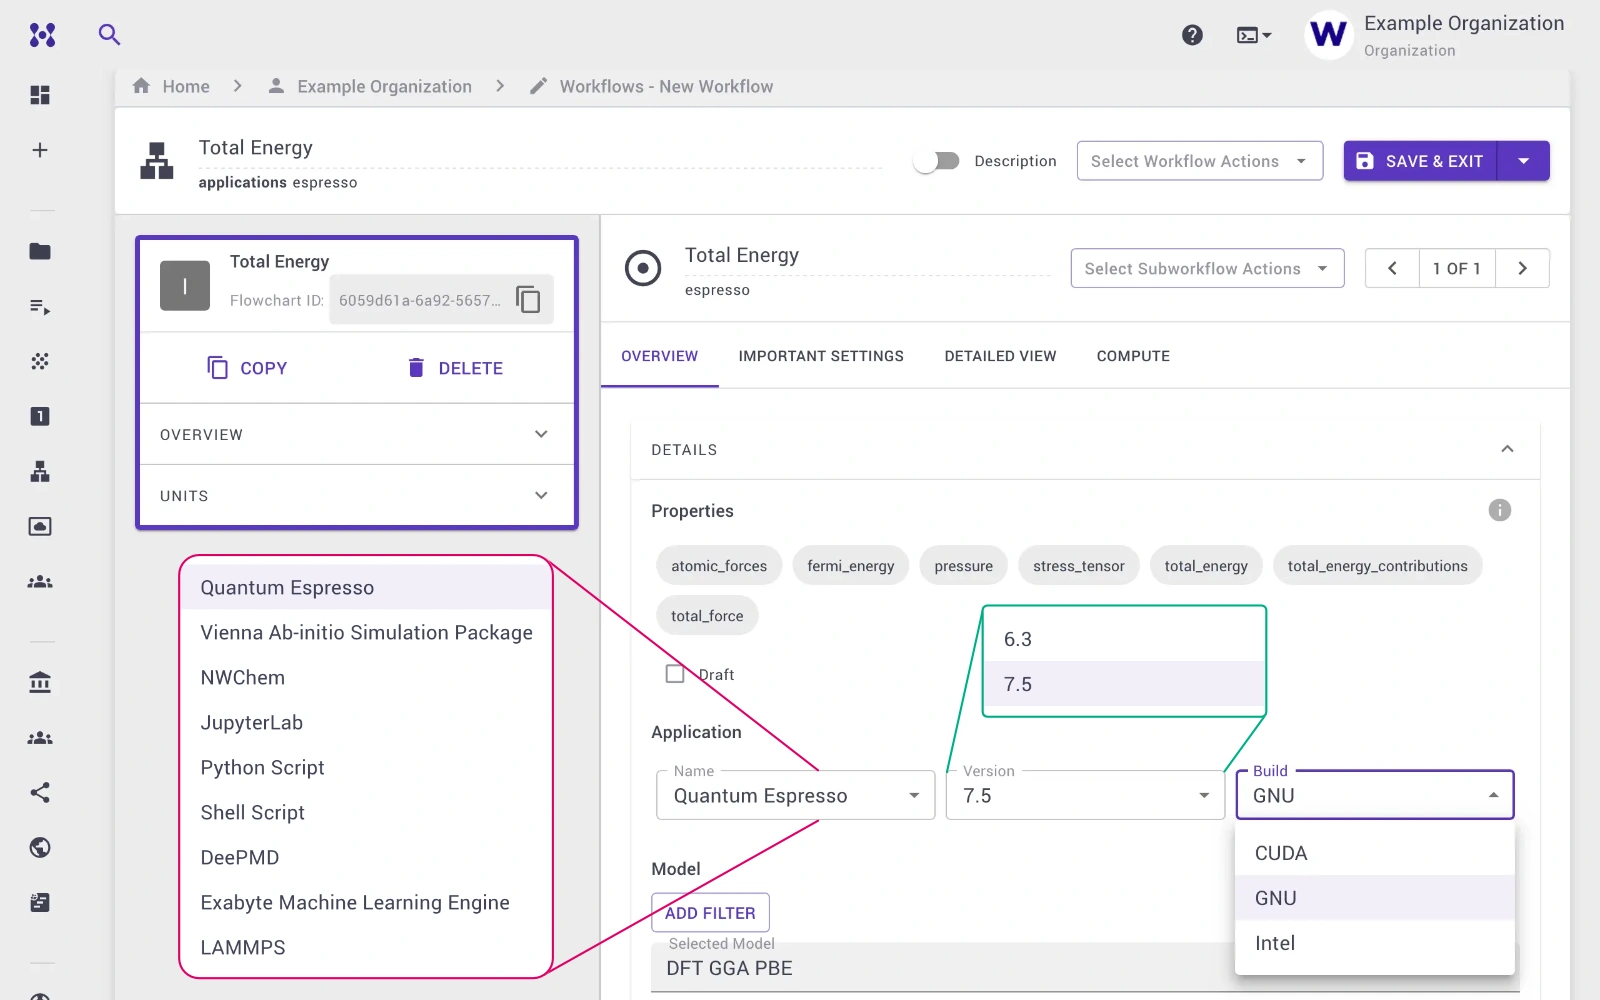Open Example Organization breadcrumb link
This screenshot has width=1600, height=1000.
click(x=384, y=86)
